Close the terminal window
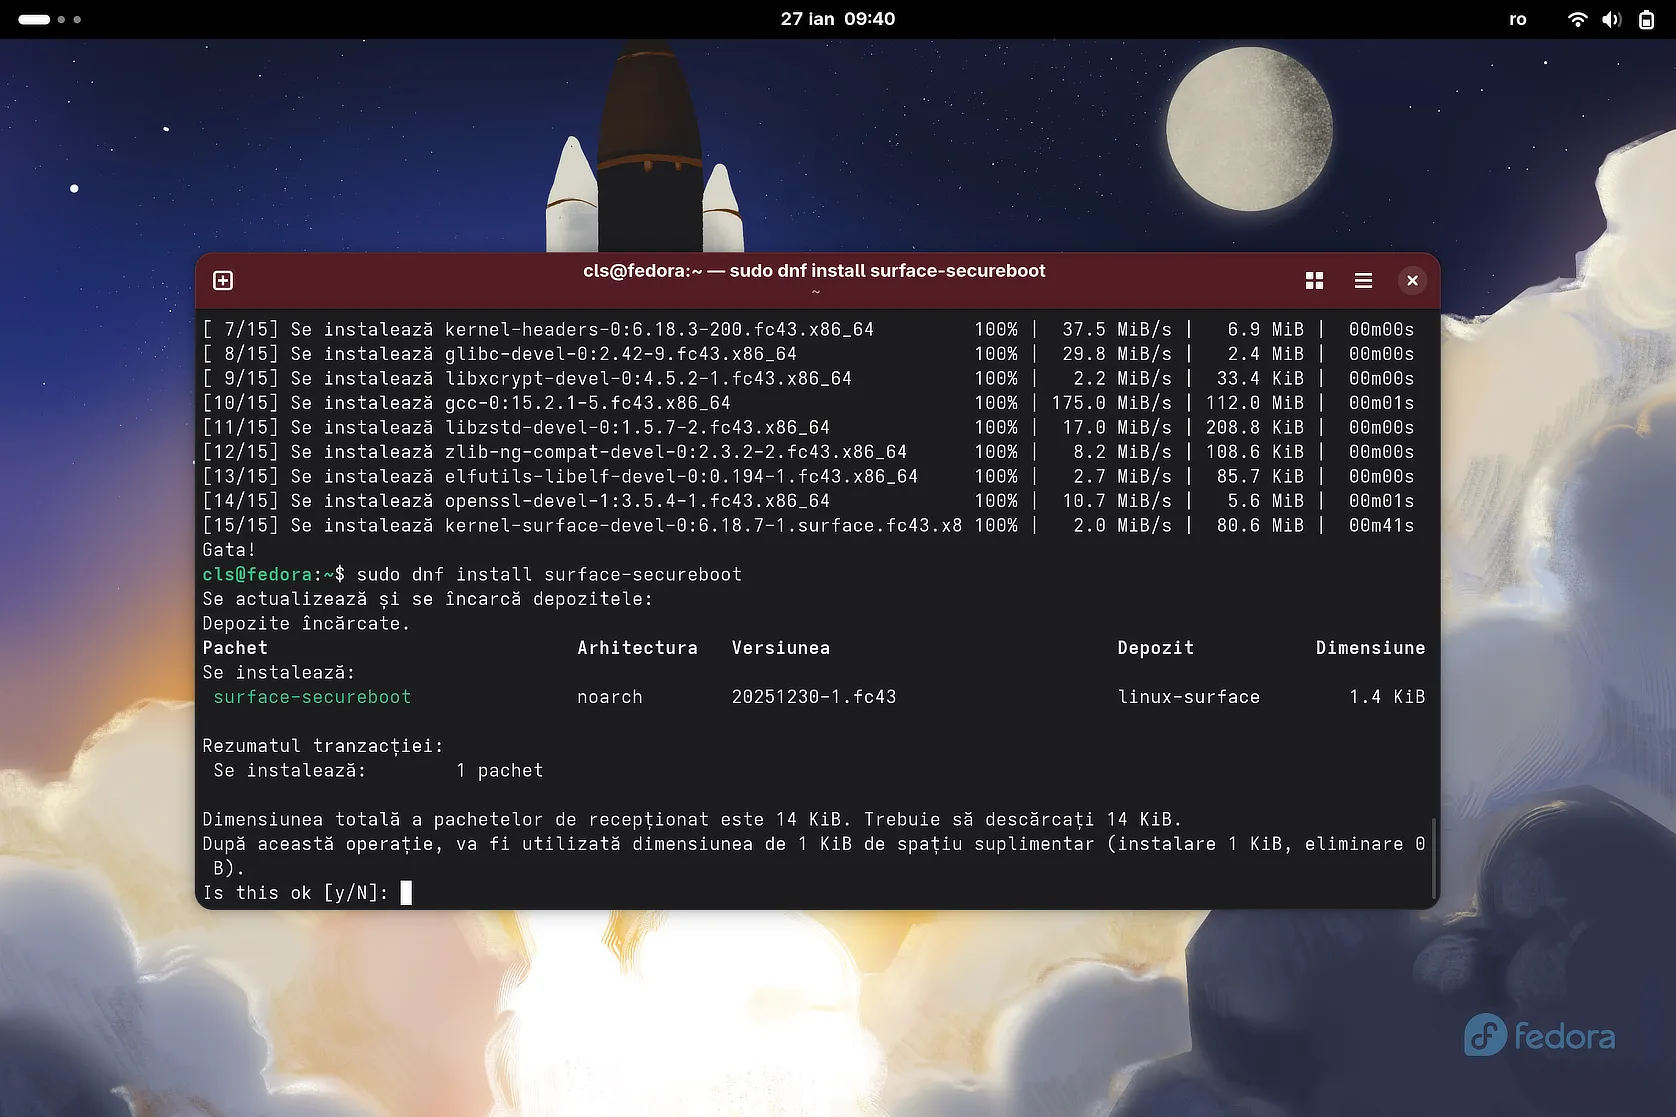Image resolution: width=1676 pixels, height=1117 pixels. 1411,281
